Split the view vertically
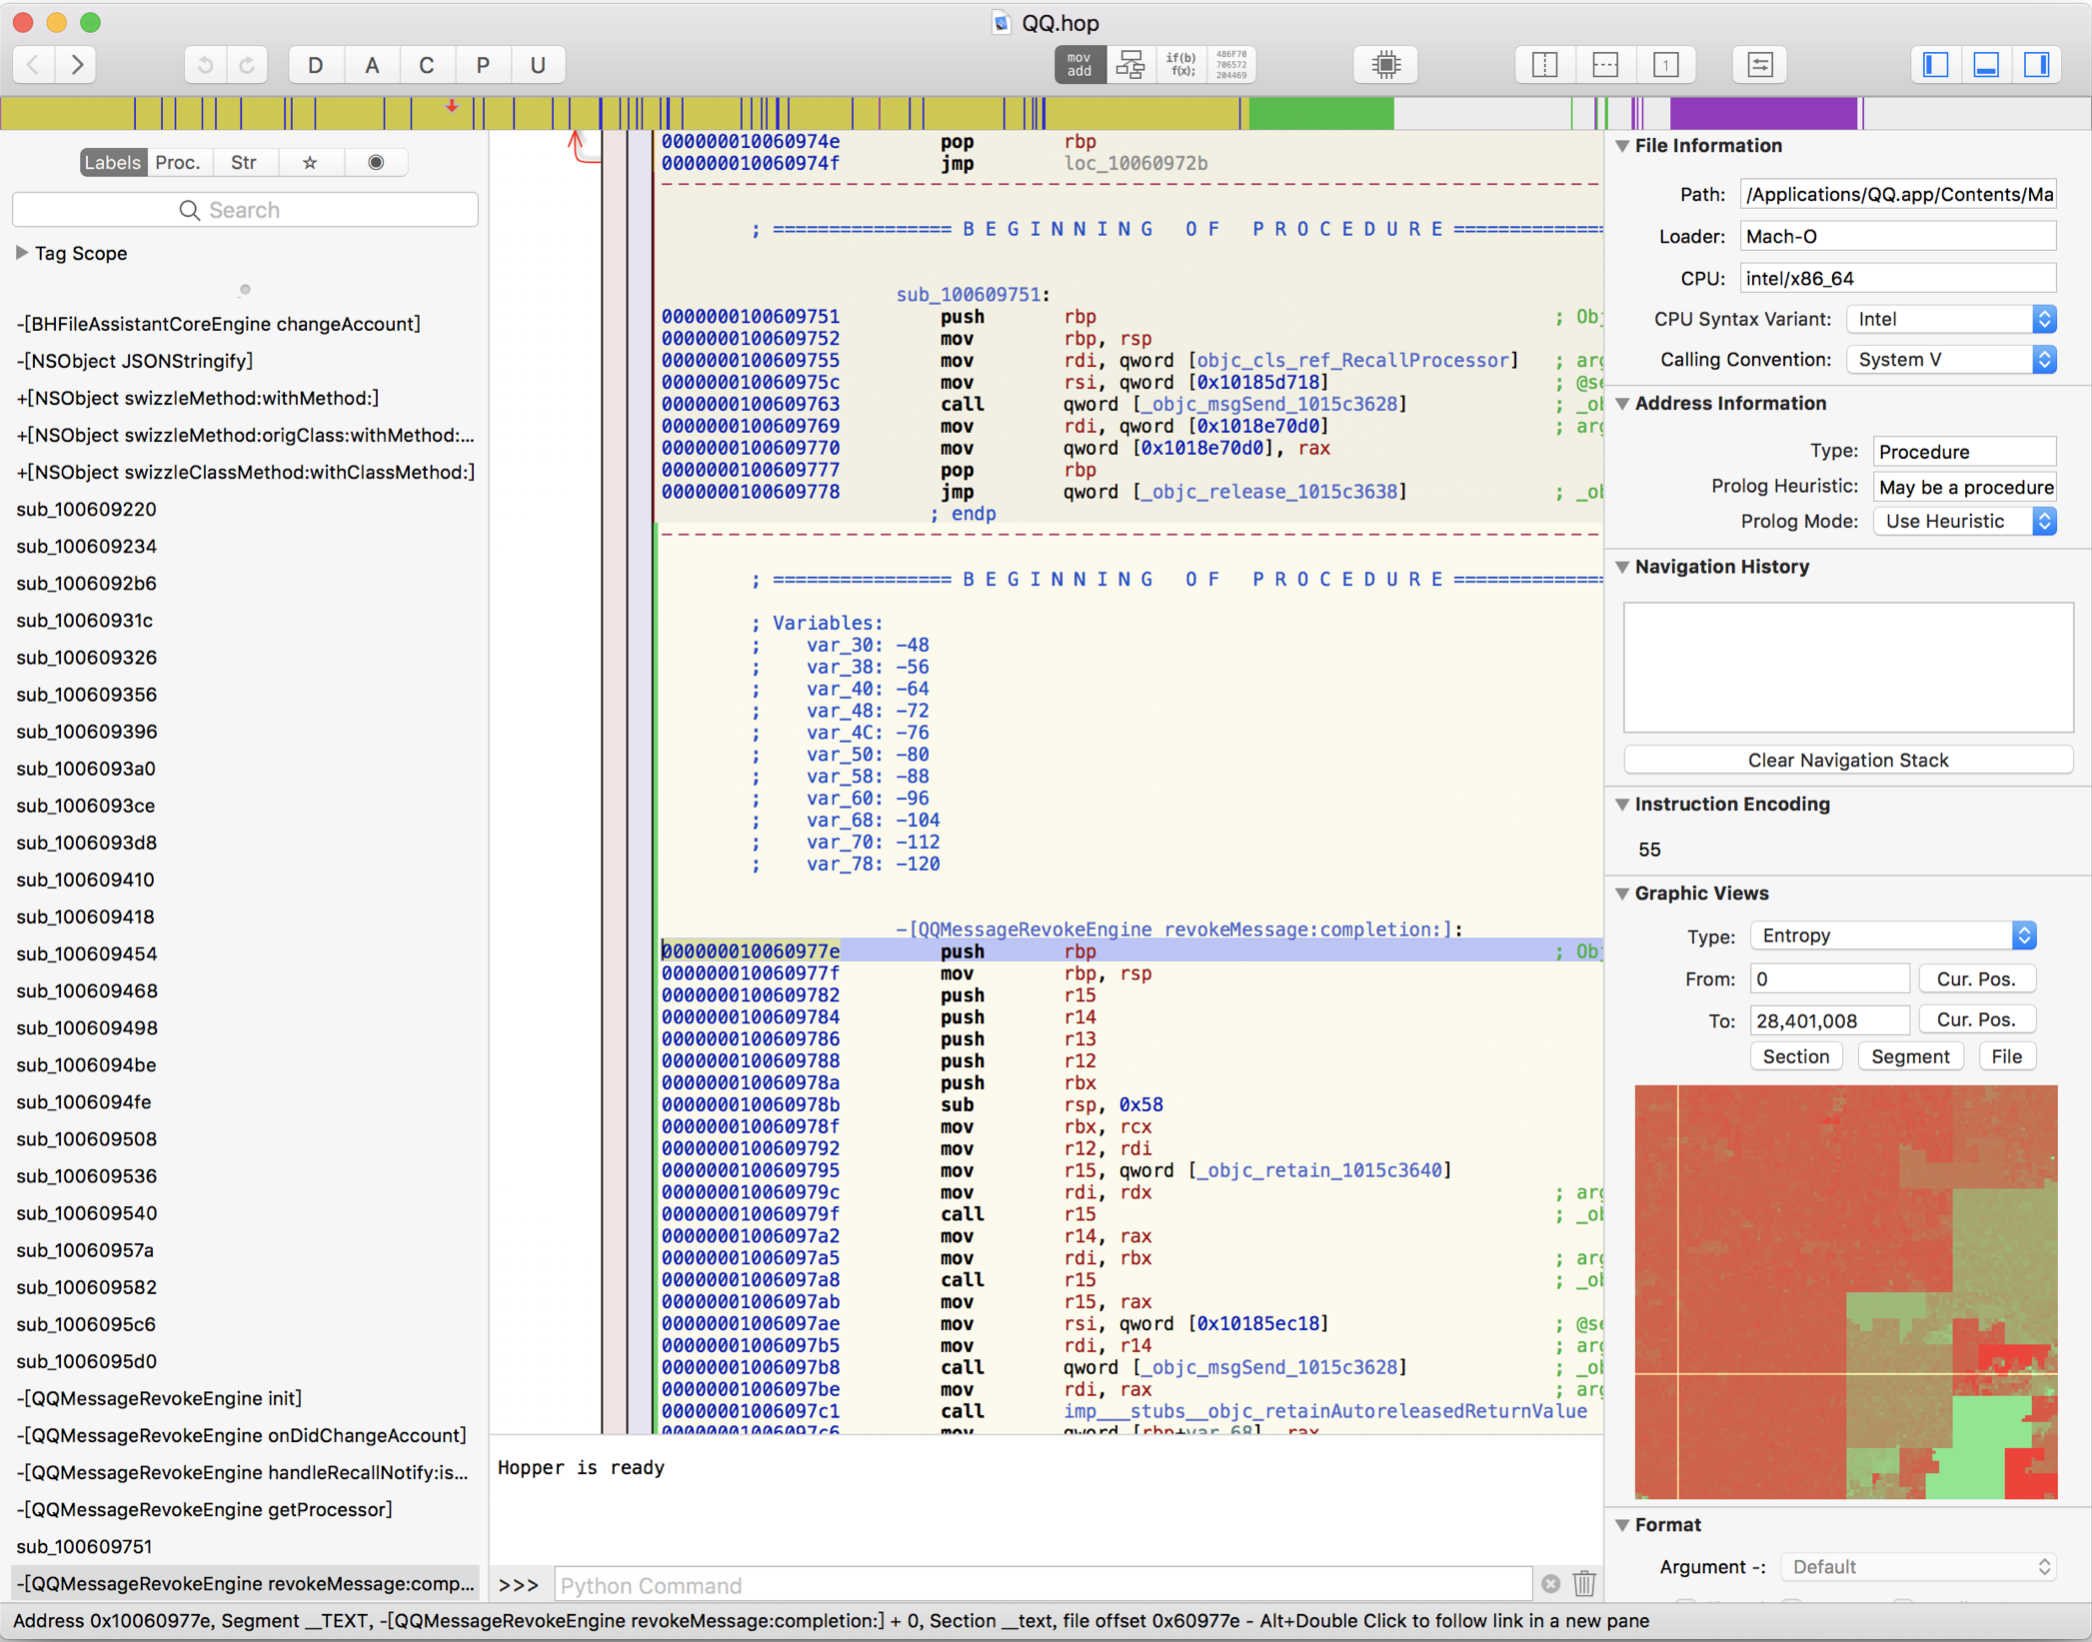This screenshot has width=2092, height=1642. coord(1545,65)
